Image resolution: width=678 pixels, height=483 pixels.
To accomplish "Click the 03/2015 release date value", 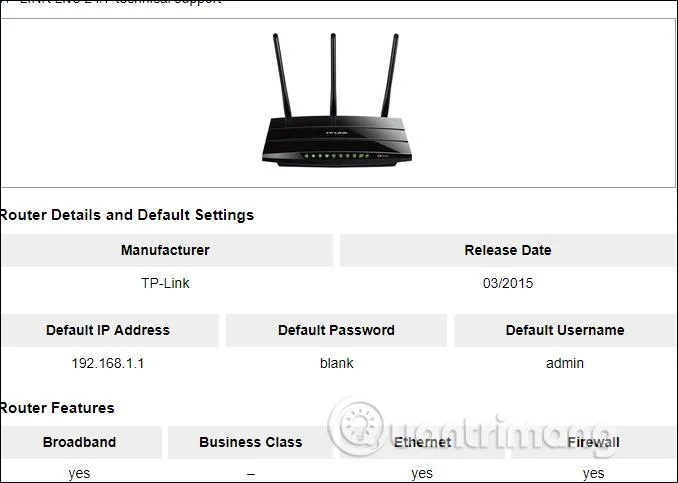I will click(508, 283).
